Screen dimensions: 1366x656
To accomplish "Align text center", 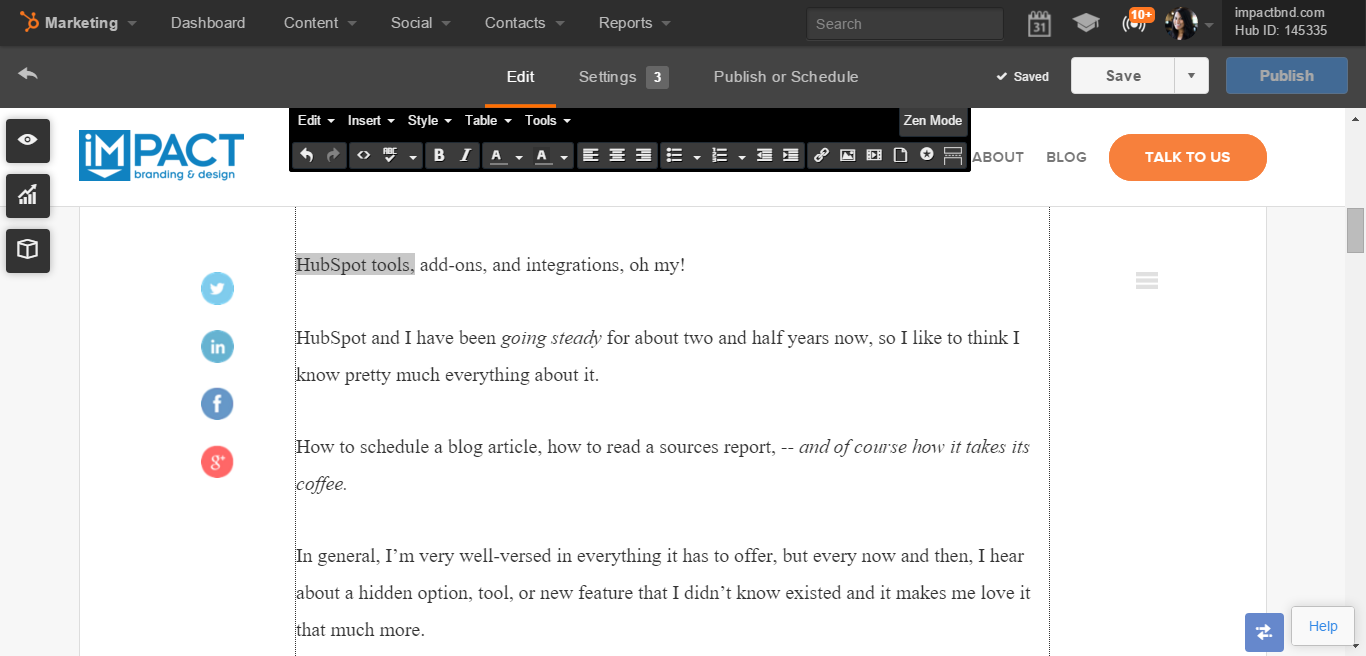I will 617,155.
